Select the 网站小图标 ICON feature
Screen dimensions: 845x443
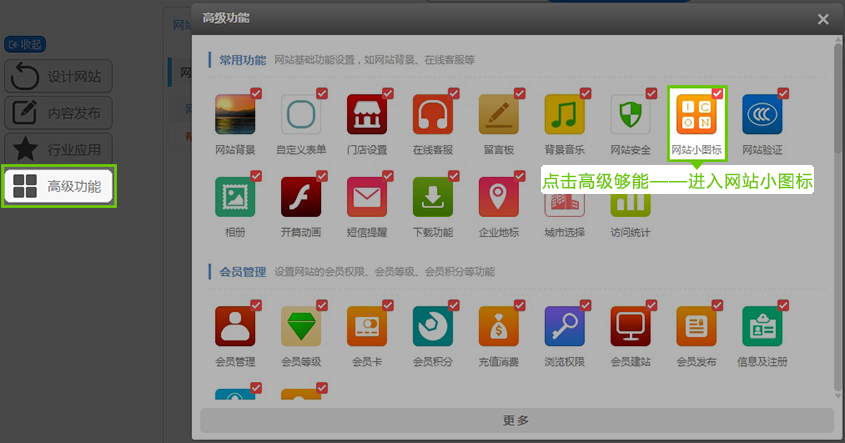pyautogui.click(x=696, y=115)
